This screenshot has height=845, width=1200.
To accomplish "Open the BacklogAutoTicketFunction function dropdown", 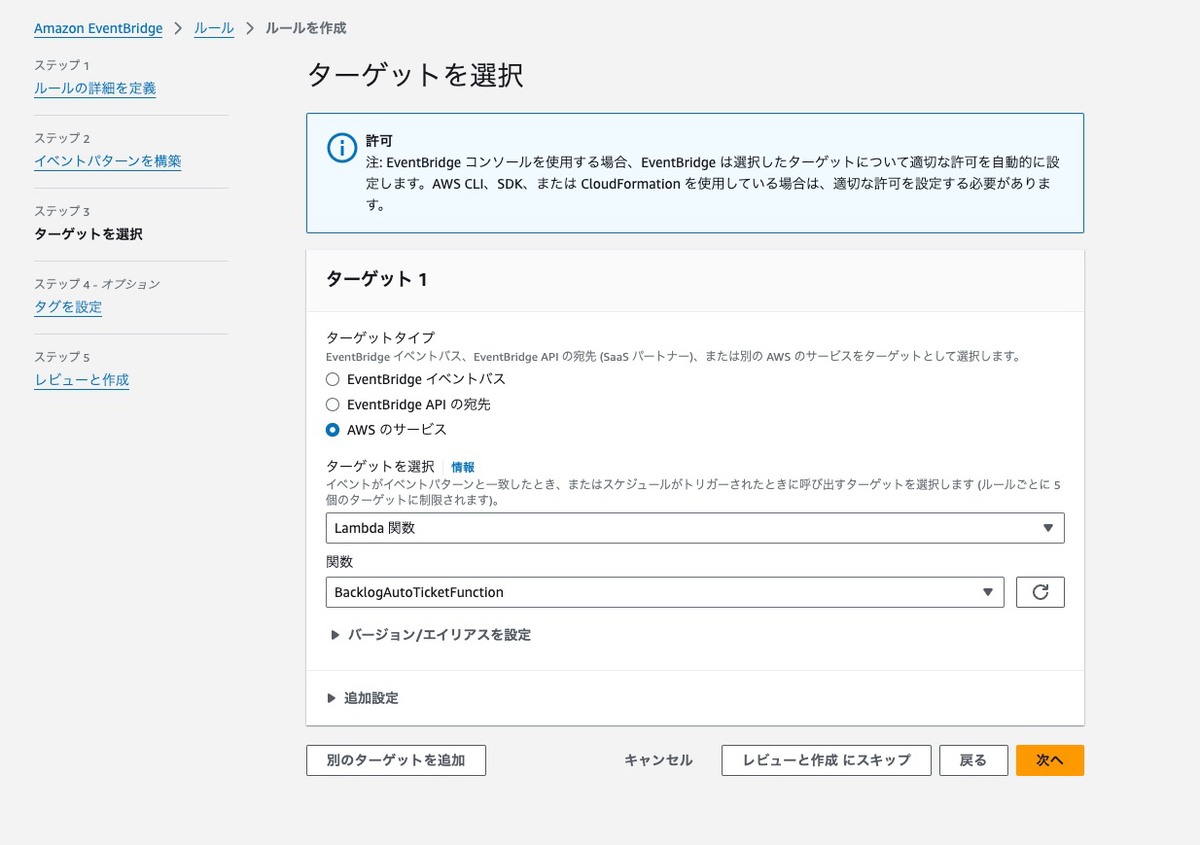I will pyautogui.click(x=665, y=592).
